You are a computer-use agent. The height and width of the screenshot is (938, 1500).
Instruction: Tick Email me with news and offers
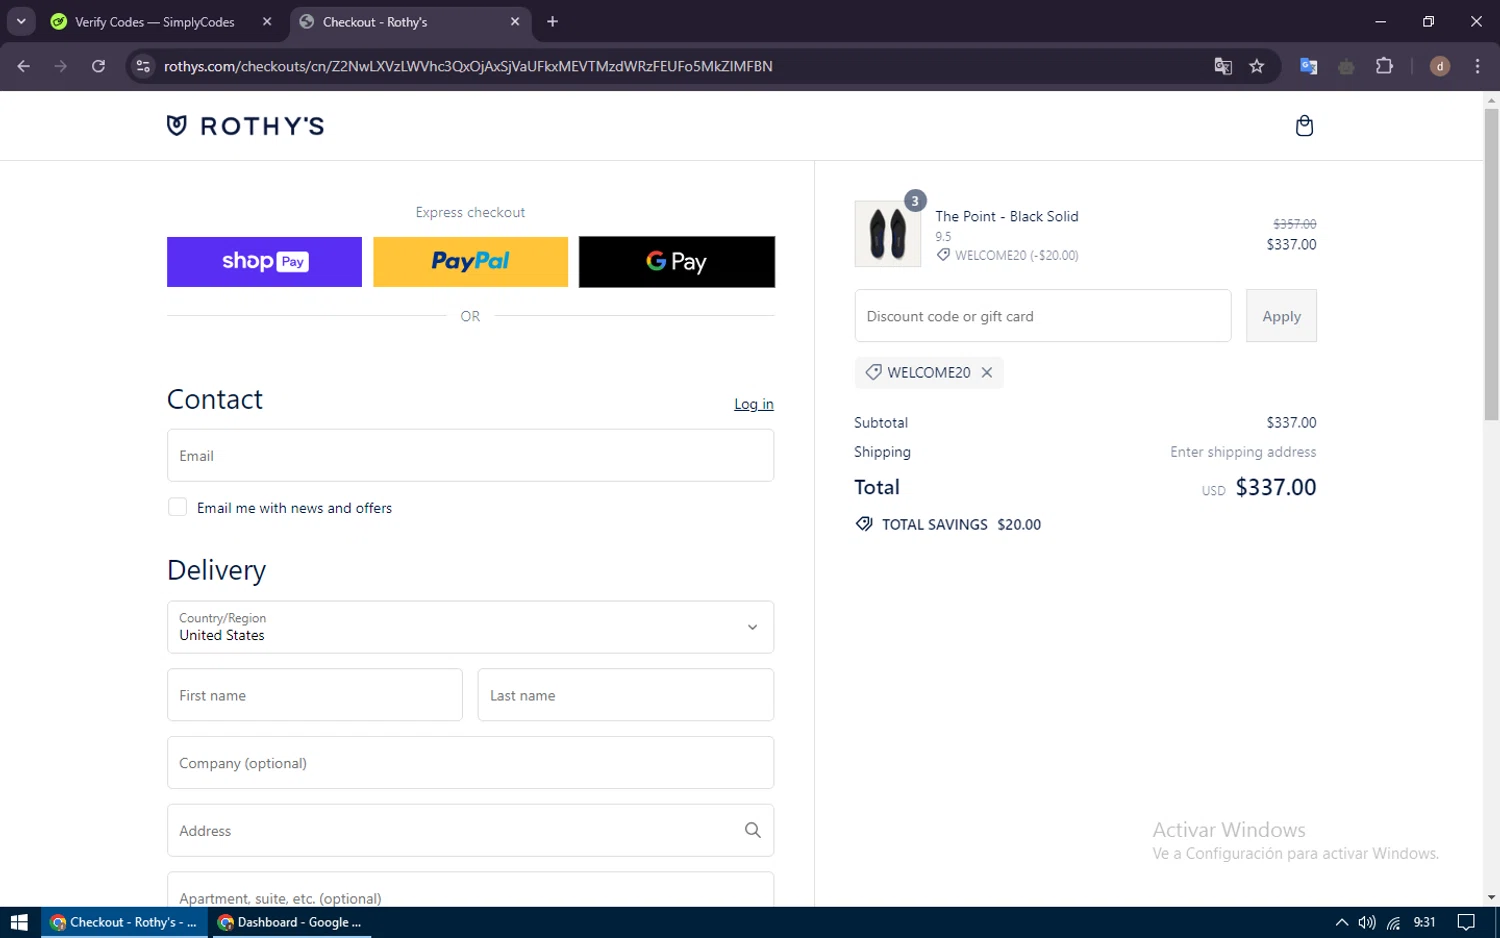click(x=177, y=507)
